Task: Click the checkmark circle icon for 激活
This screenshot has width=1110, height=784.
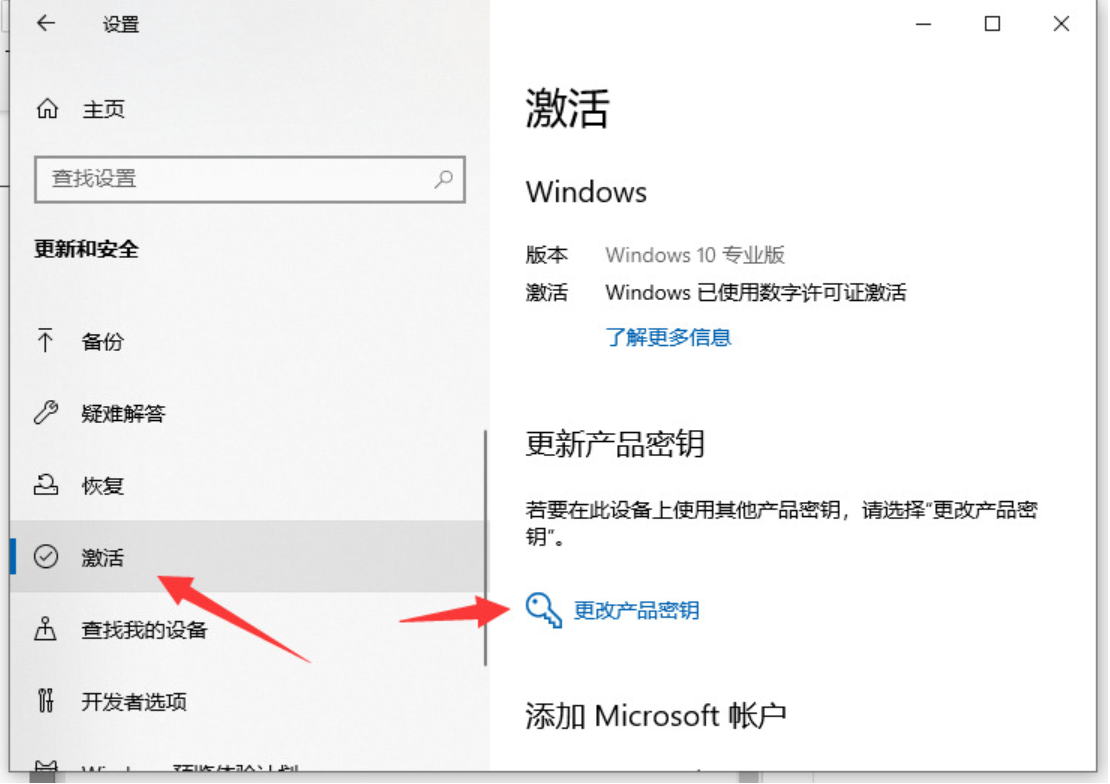Action: pyautogui.click(x=46, y=557)
